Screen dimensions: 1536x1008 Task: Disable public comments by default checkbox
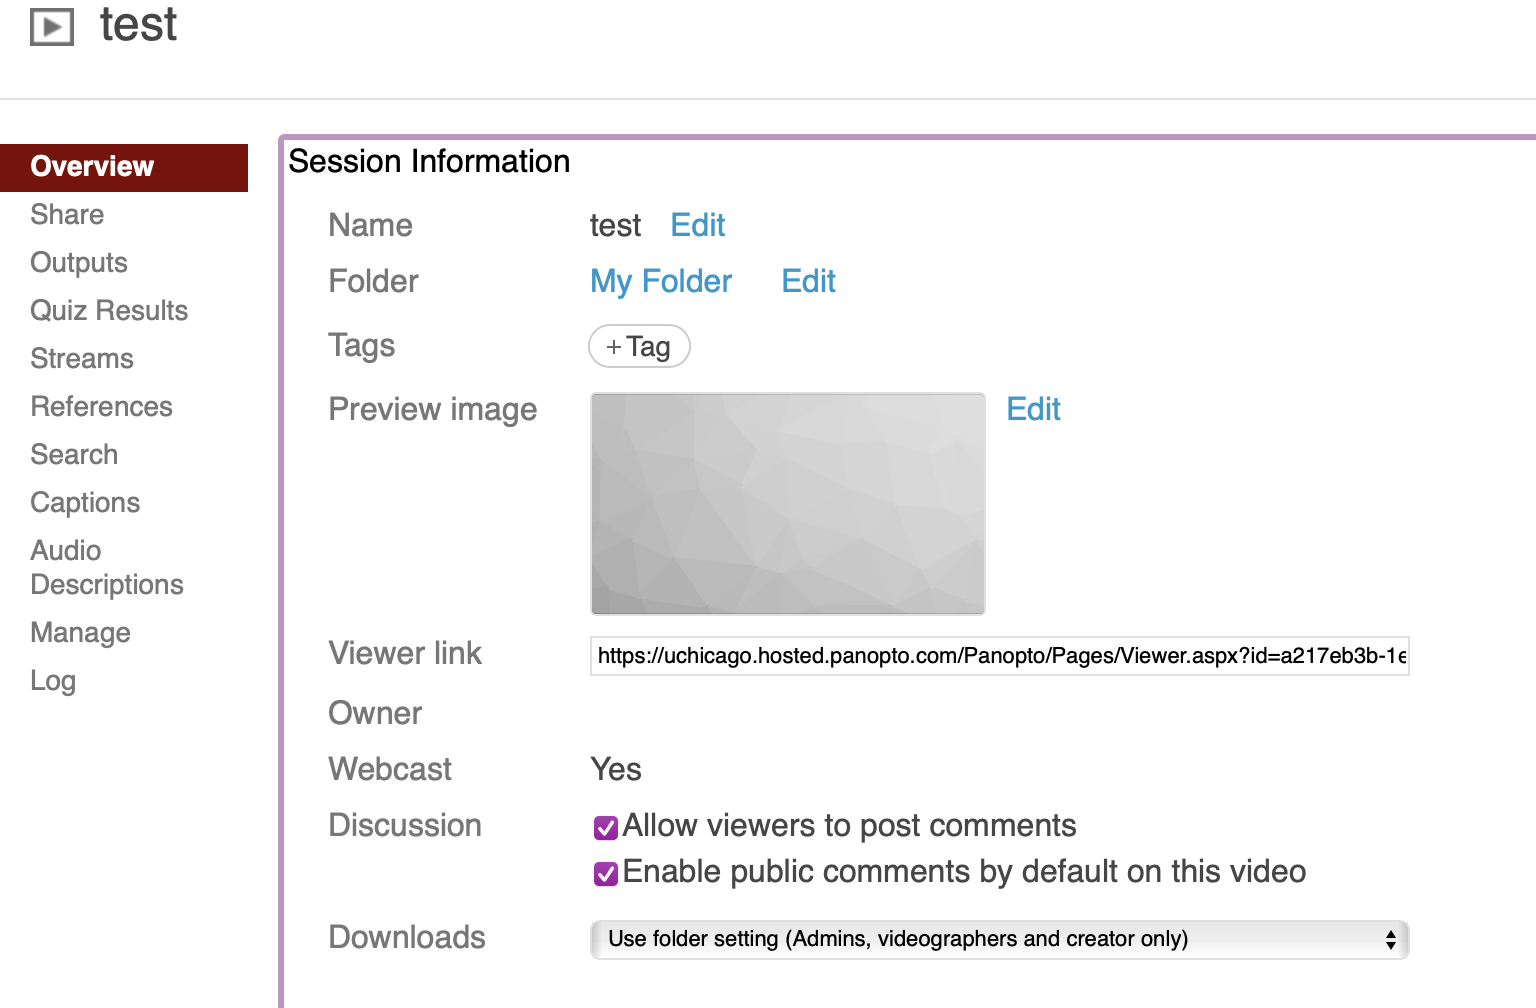[x=606, y=874]
